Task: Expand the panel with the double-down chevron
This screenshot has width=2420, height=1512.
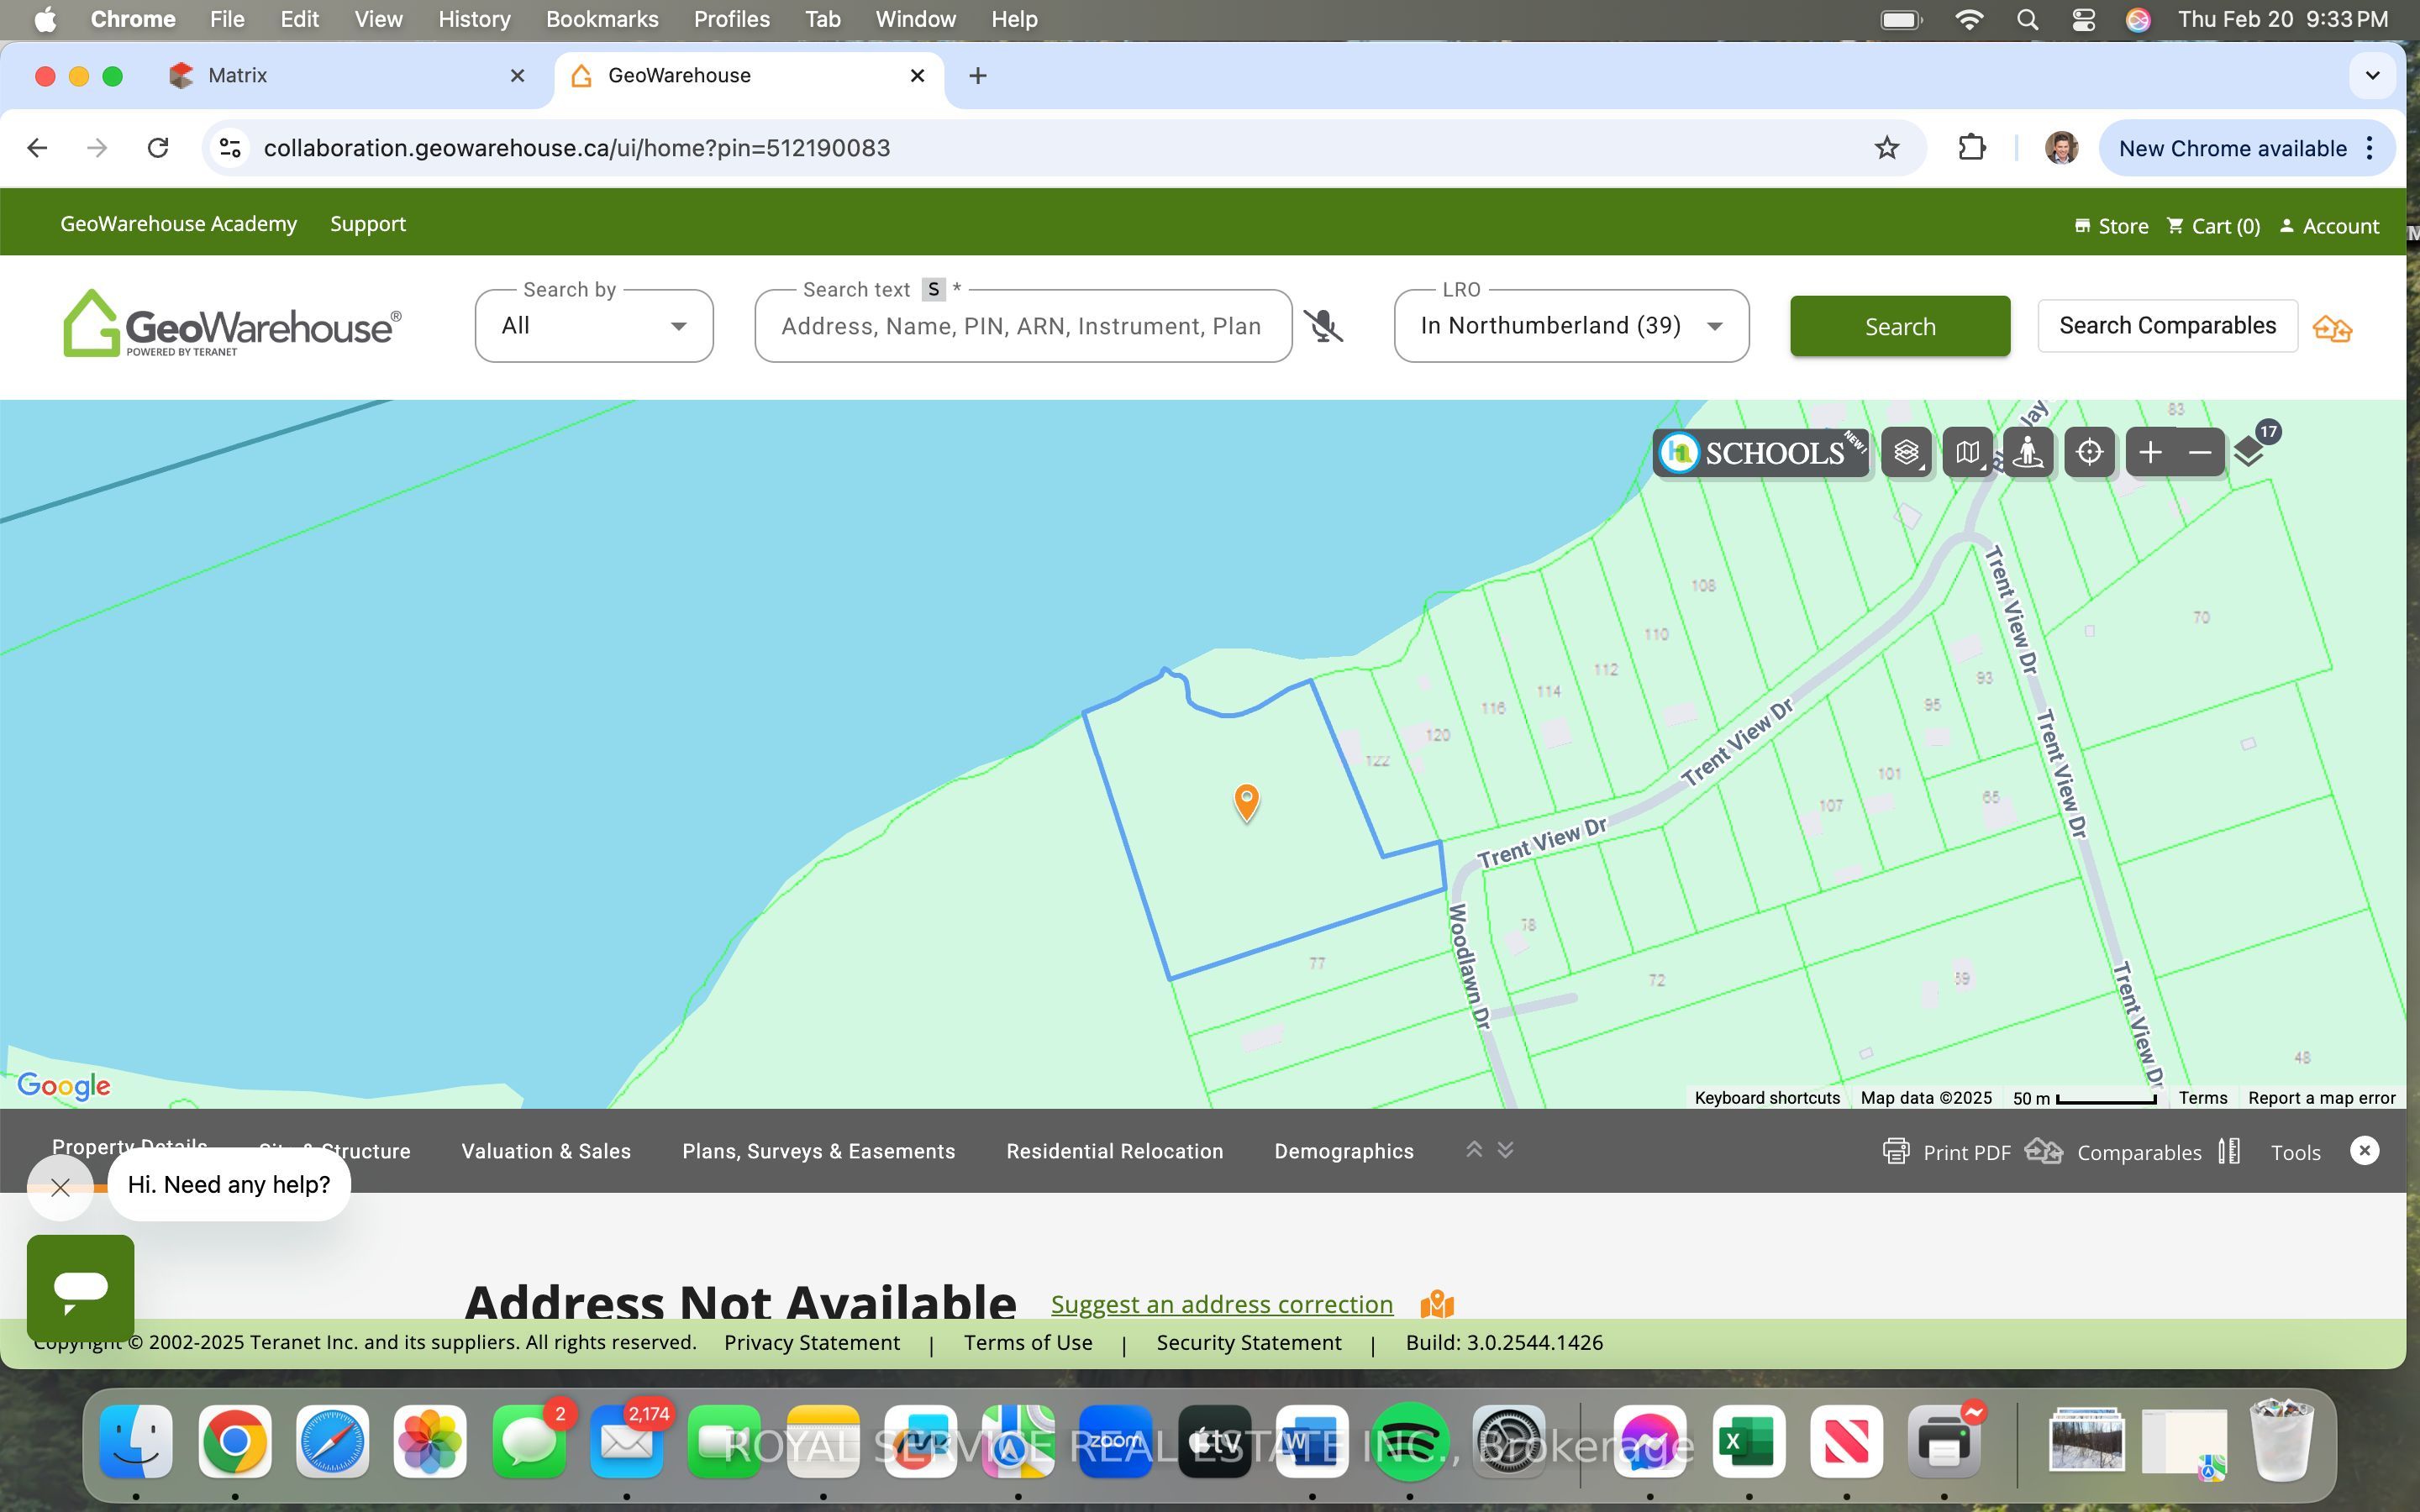Action: [x=1505, y=1150]
